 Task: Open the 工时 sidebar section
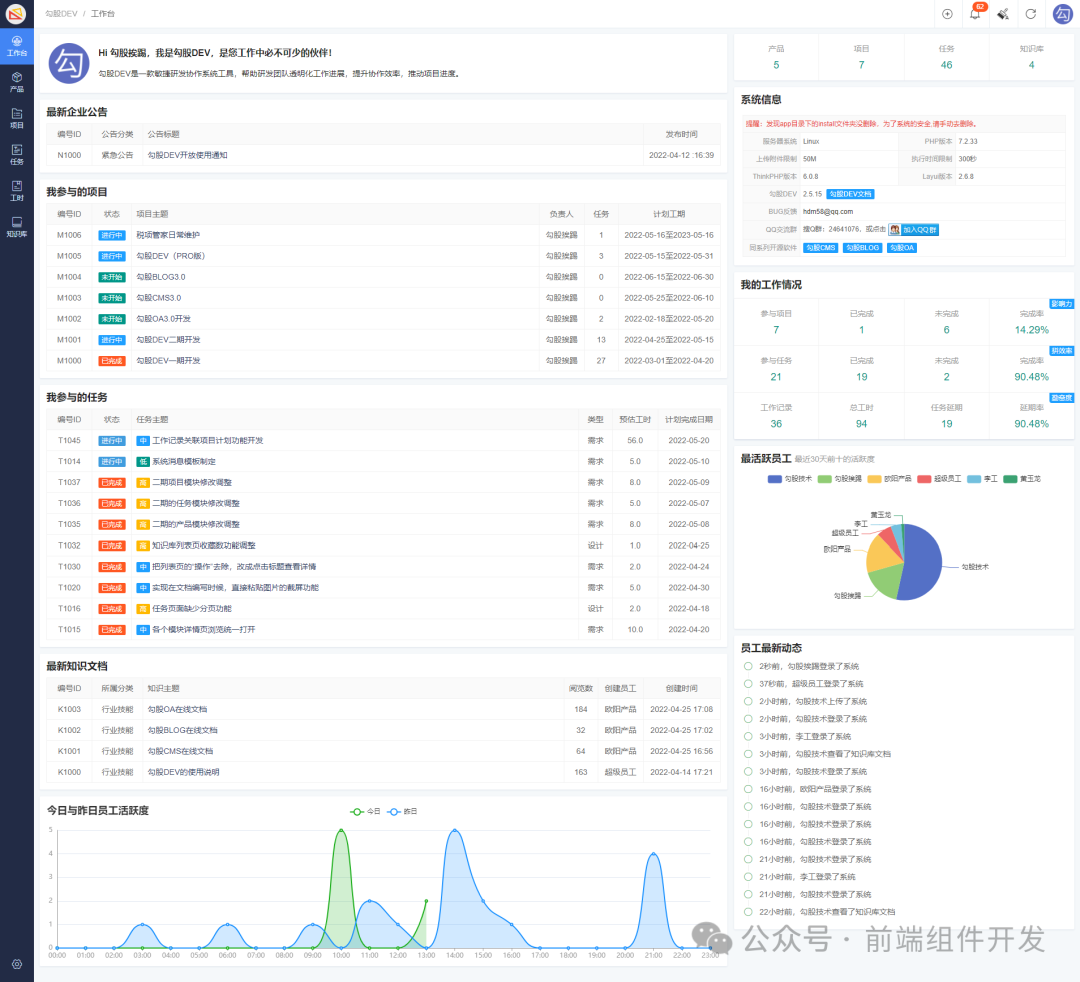coord(17,191)
